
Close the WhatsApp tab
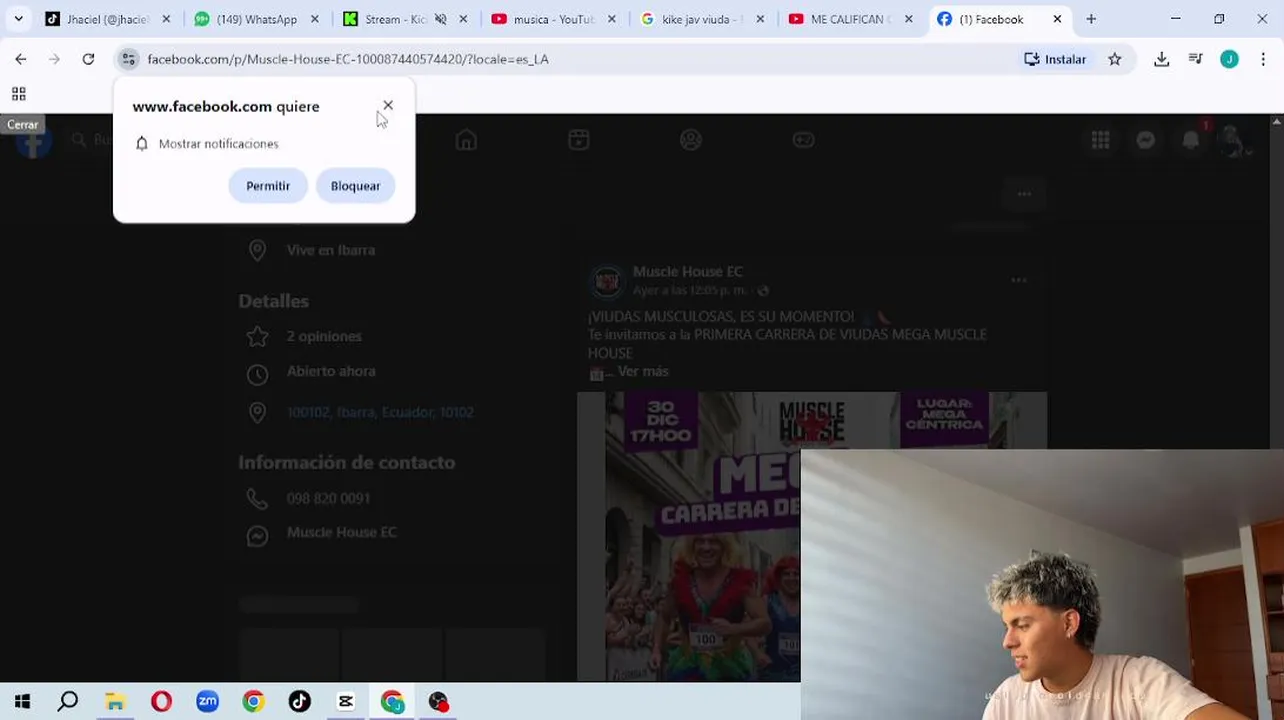(314, 19)
